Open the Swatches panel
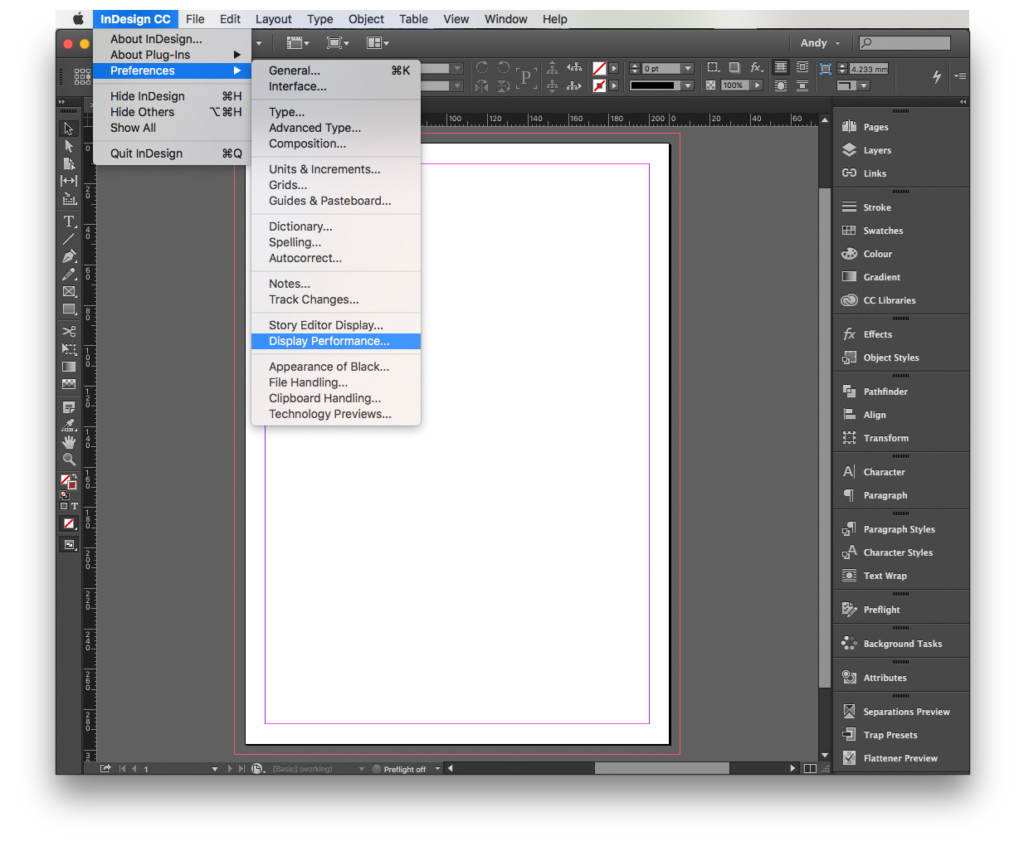The image size is (1024, 851). [882, 231]
